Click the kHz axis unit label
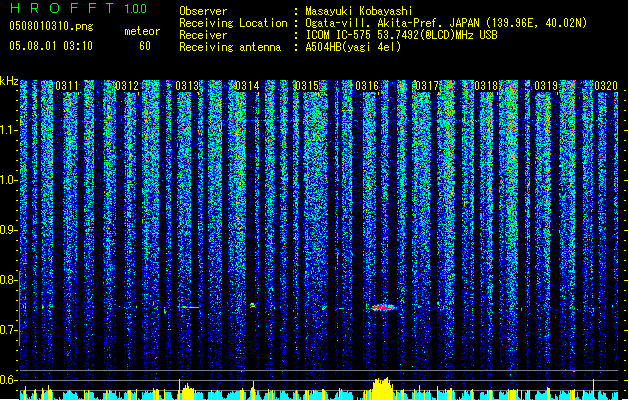This screenshot has height=400, width=629. pos(9,82)
